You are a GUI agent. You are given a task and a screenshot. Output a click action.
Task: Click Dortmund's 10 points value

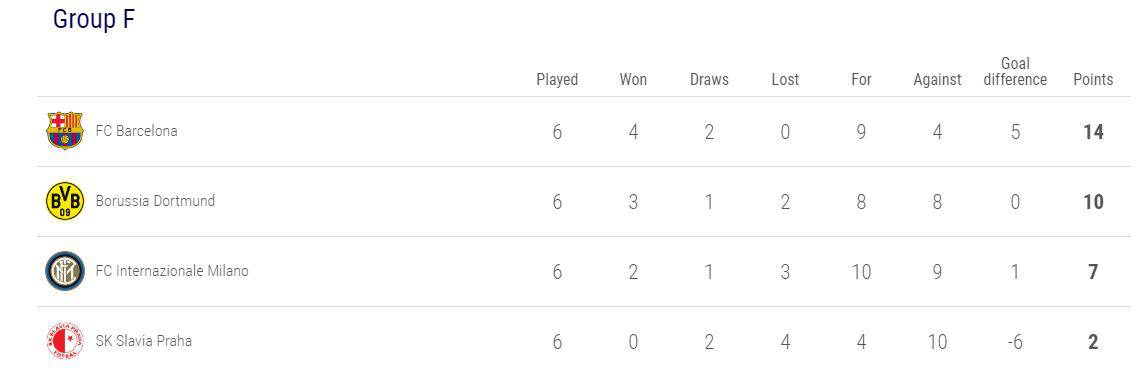(1093, 202)
